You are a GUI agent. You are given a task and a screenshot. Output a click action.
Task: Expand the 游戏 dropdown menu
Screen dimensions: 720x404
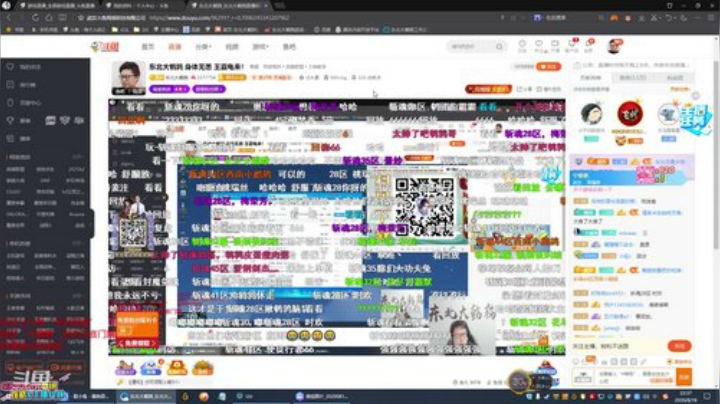(x=260, y=46)
